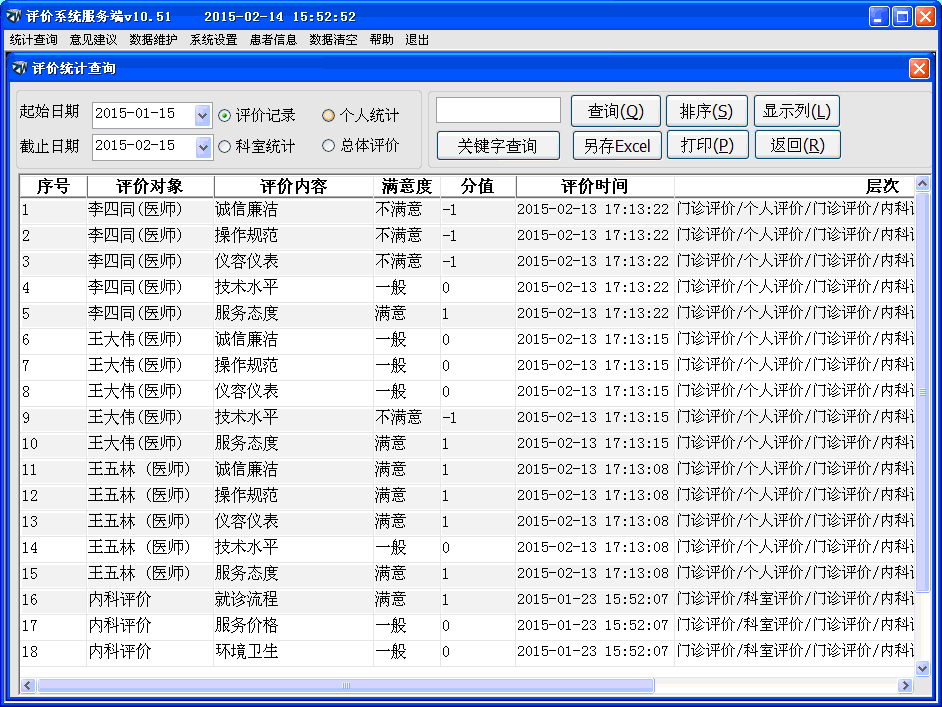The image size is (942, 707).
Task: Click the horizontal scrollbar thumb
Action: point(346,685)
